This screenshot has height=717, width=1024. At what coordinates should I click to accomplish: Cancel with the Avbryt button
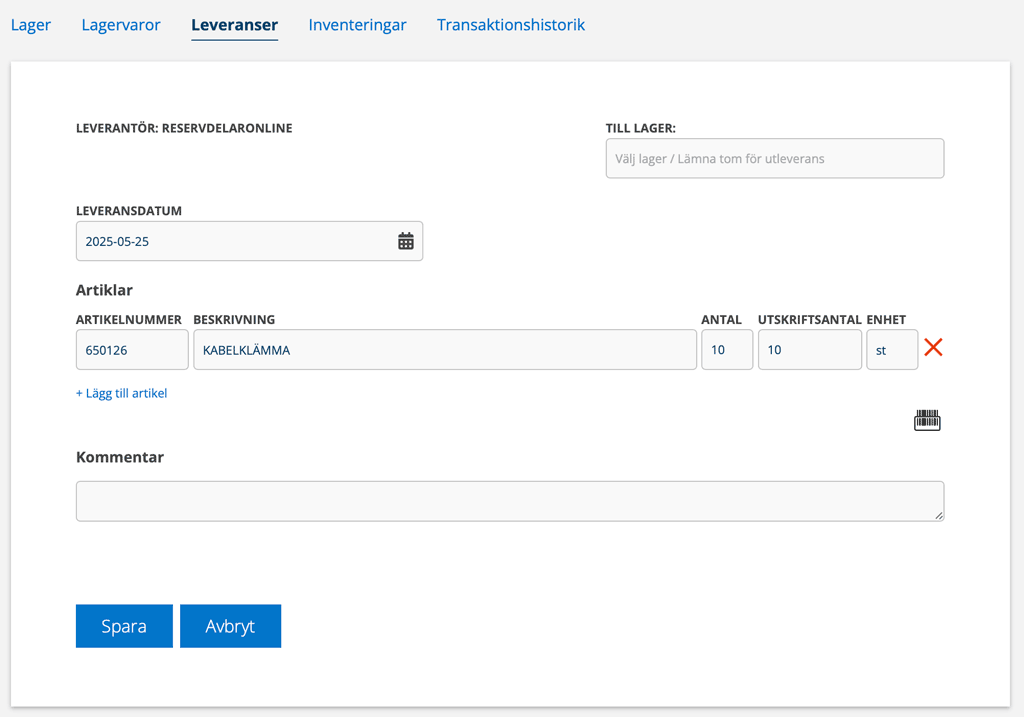coord(231,626)
